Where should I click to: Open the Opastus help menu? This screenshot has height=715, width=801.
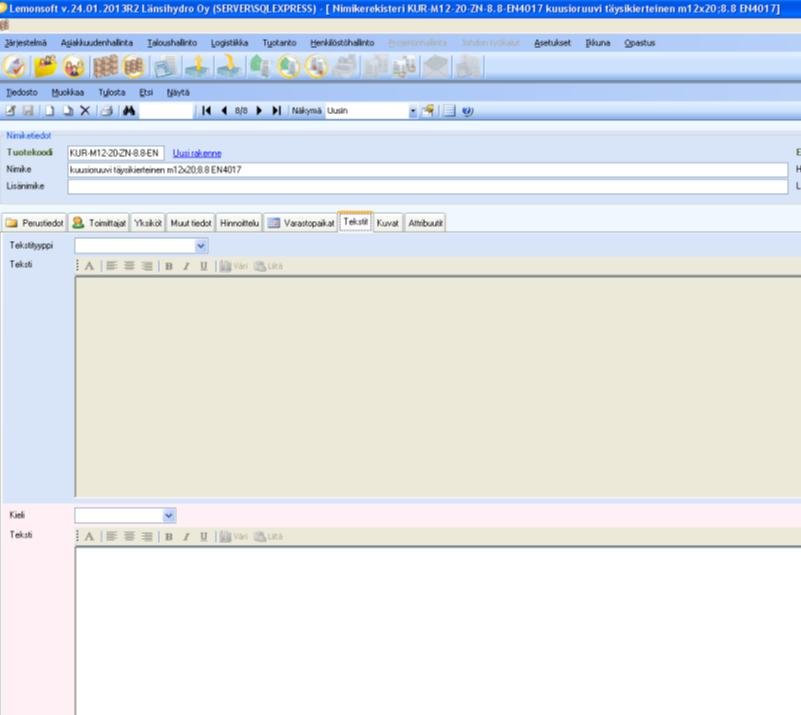(x=640, y=43)
